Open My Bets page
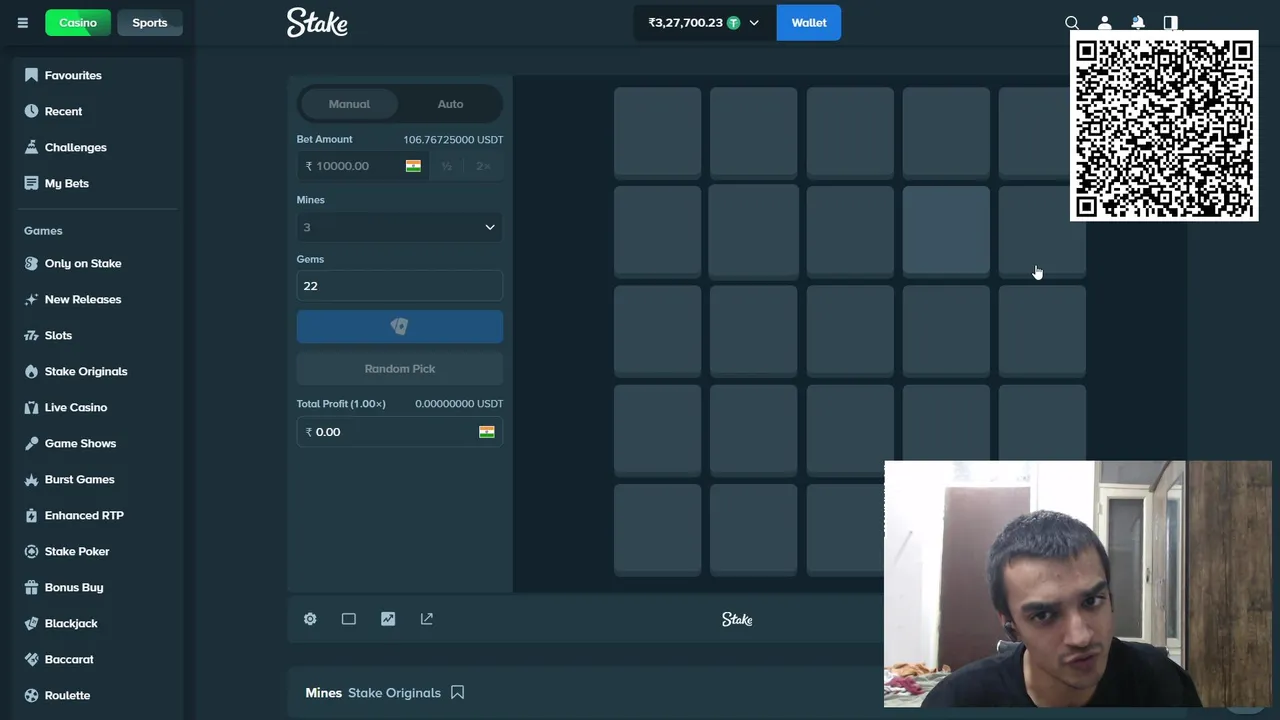The width and height of the screenshot is (1280, 720). [x=67, y=183]
